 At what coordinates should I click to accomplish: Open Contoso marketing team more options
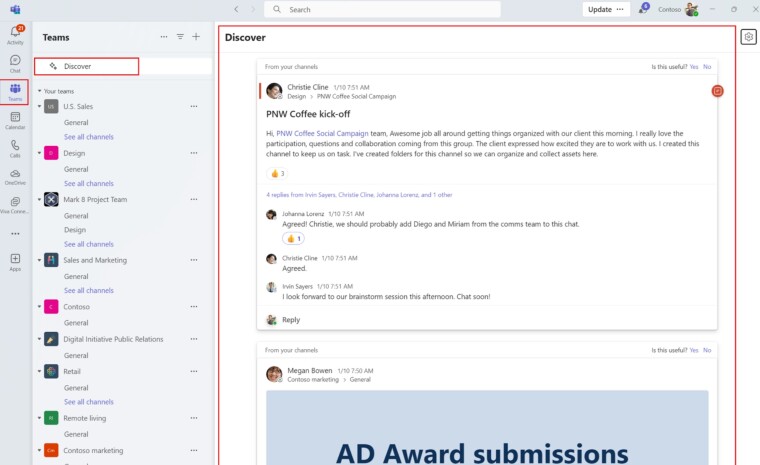pyautogui.click(x=194, y=450)
